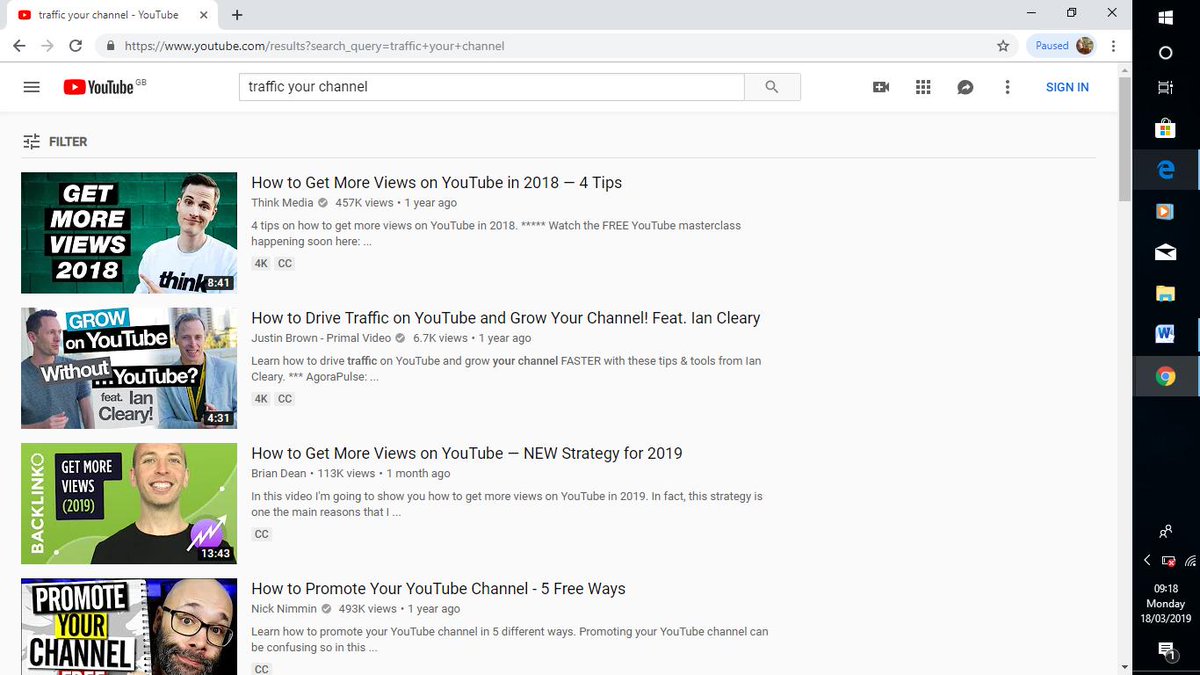
Task: Open Microsoft Edge from taskbar
Action: coord(1165,170)
